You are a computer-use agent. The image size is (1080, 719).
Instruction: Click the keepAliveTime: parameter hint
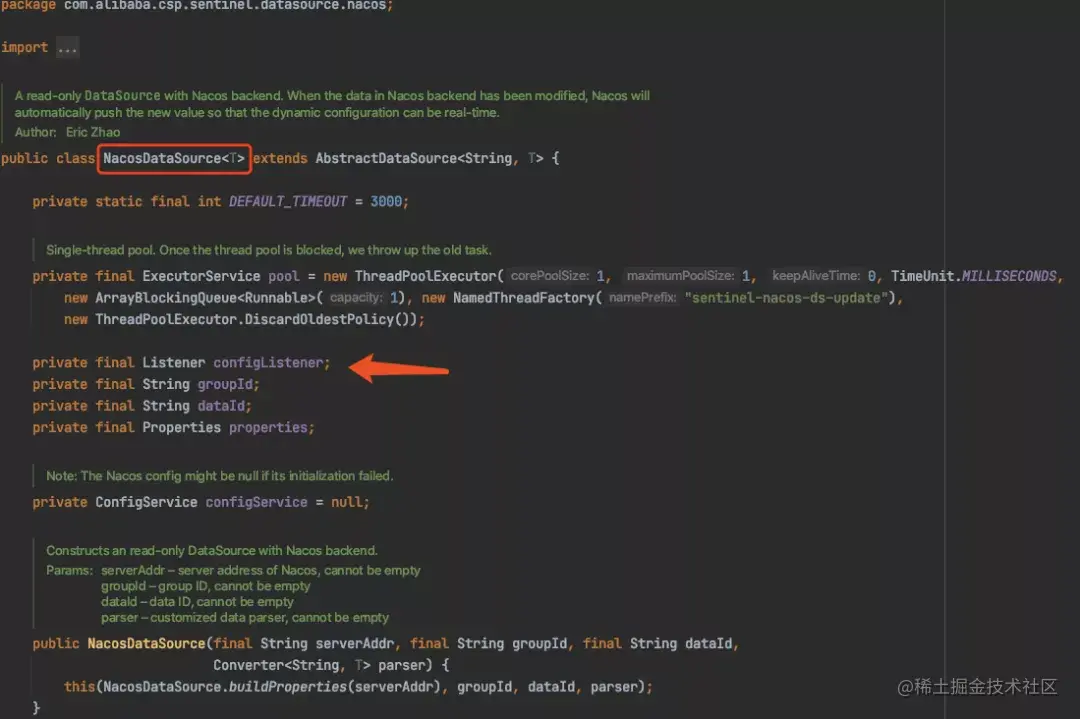pos(816,276)
